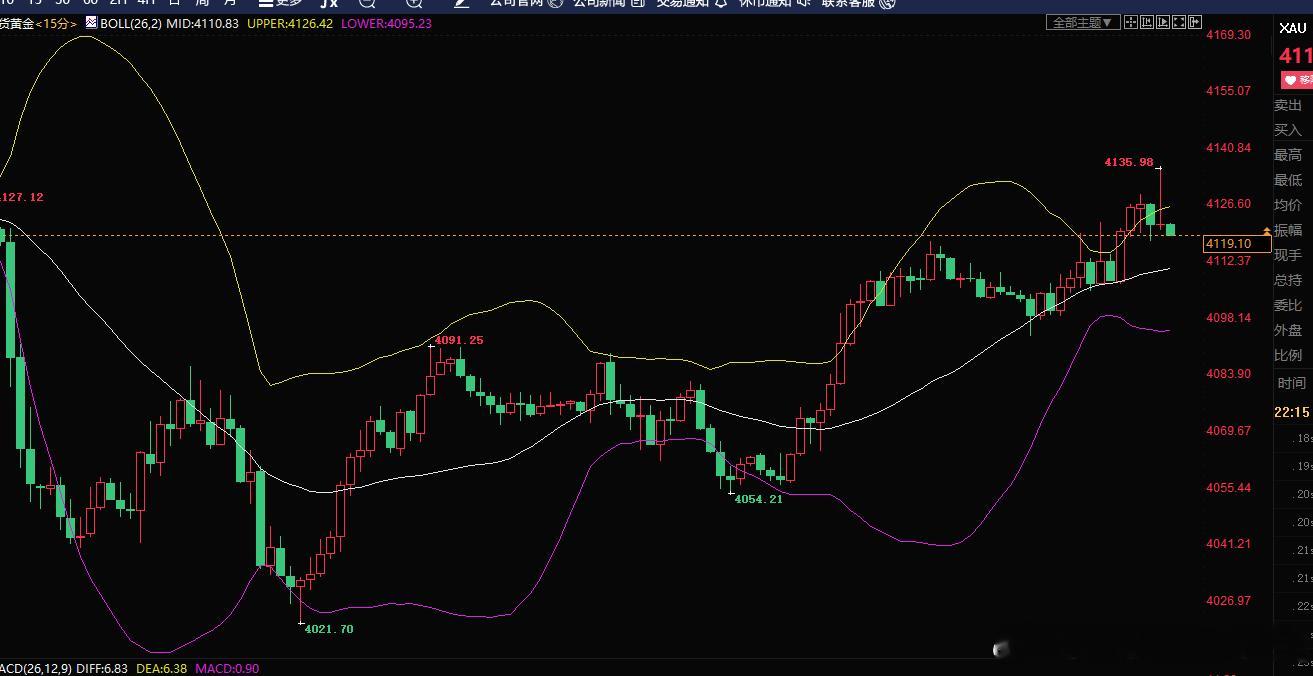This screenshot has height=676, width=1313.
Task: Select the pencil drawing tool icon
Action: [461, 3]
